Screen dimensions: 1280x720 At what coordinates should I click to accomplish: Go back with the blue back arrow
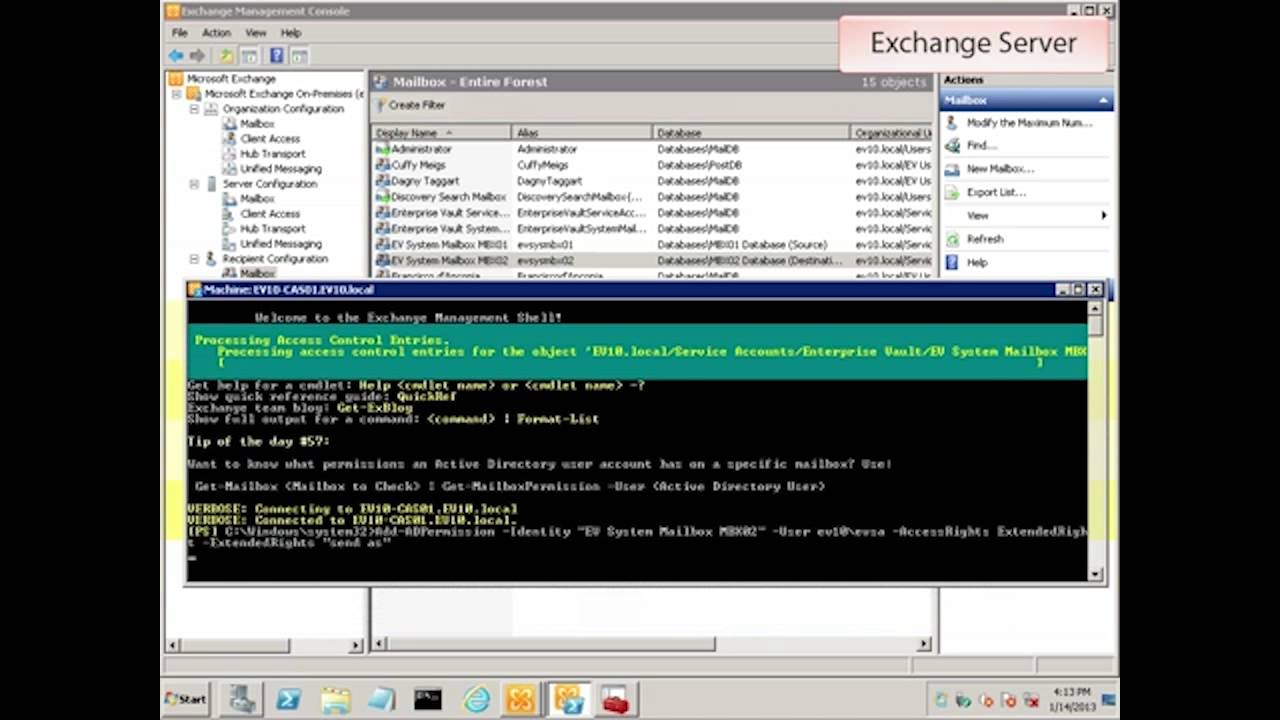point(176,56)
